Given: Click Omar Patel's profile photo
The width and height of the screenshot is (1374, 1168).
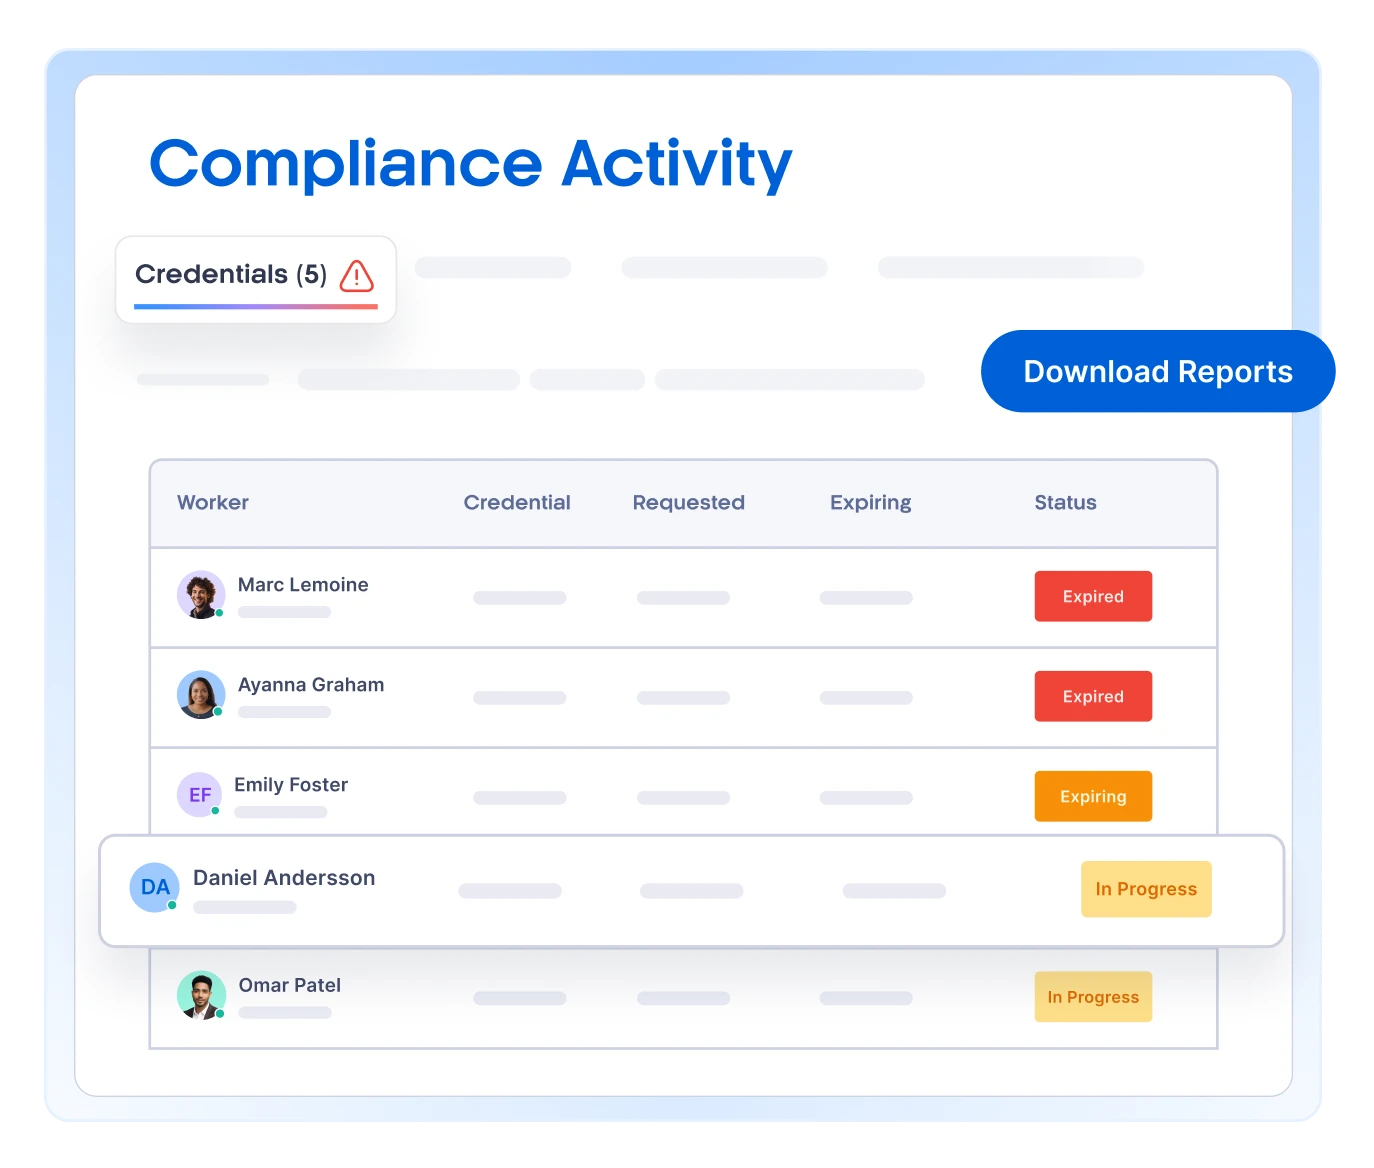Looking at the screenshot, I should coord(201,995).
